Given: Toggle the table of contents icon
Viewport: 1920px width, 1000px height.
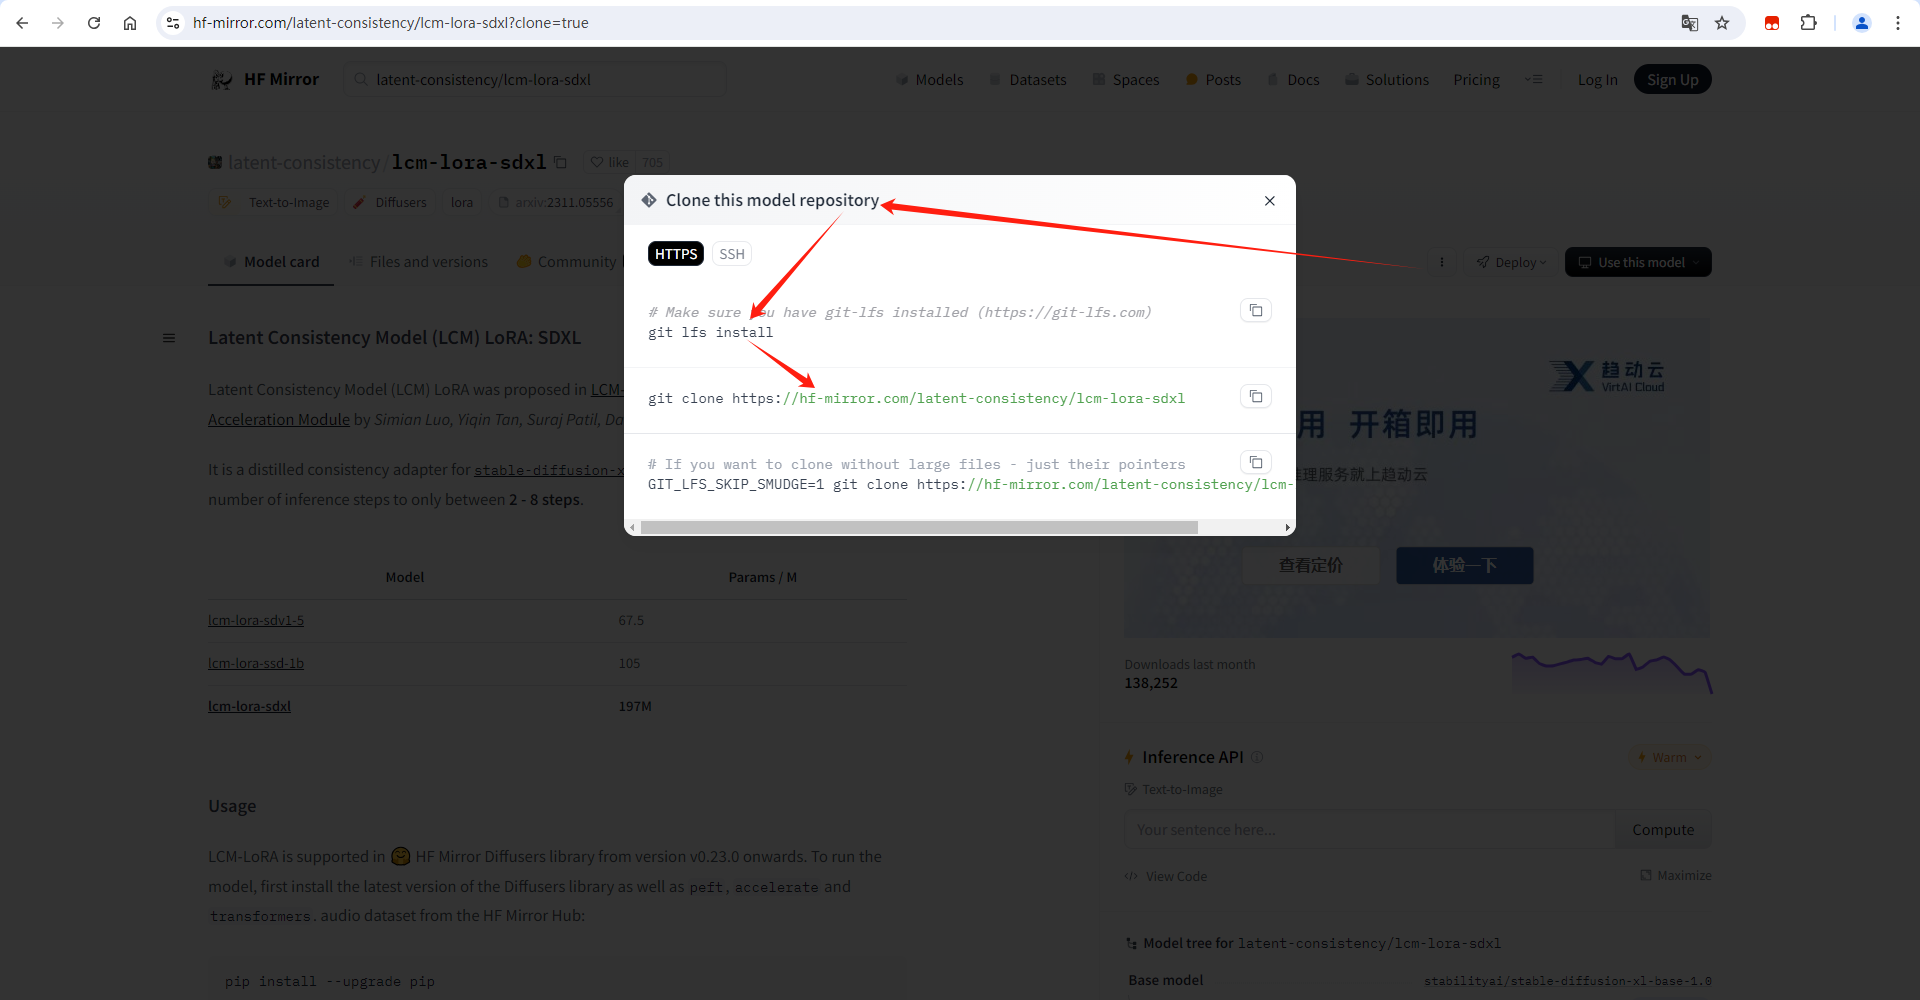Looking at the screenshot, I should [x=169, y=338].
